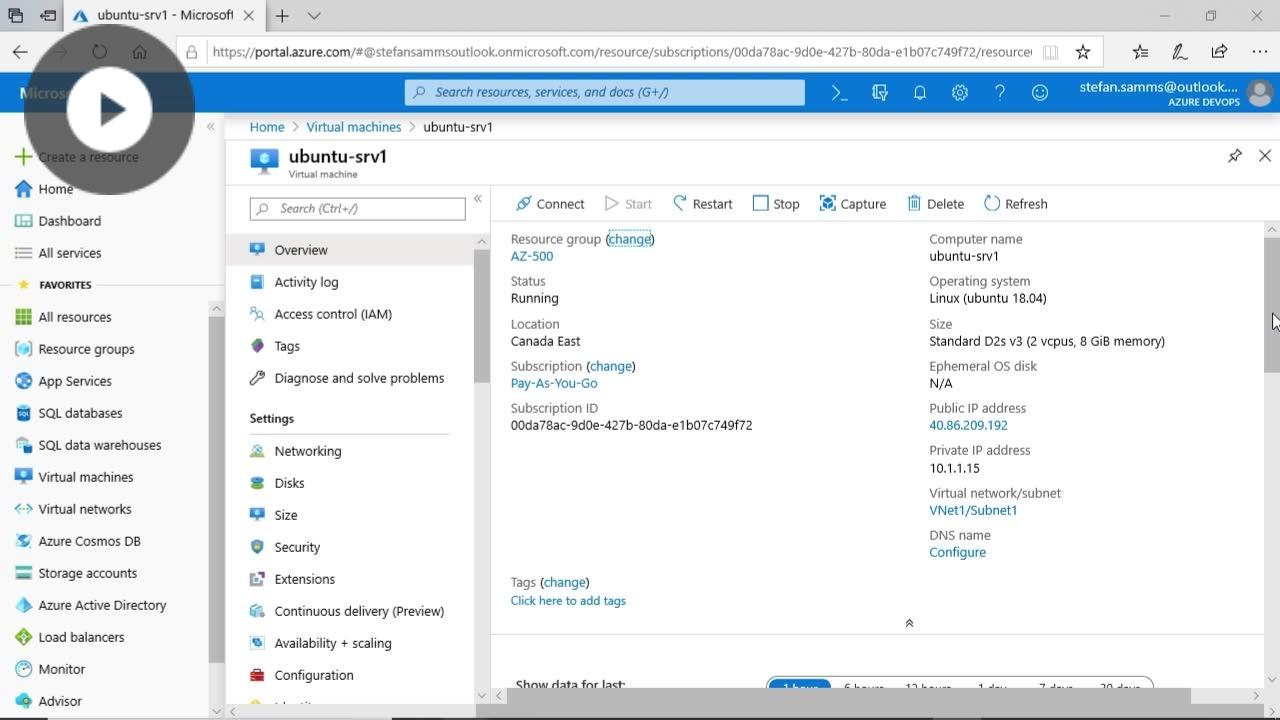Open VNet1/Subnet1 link

tap(973, 510)
